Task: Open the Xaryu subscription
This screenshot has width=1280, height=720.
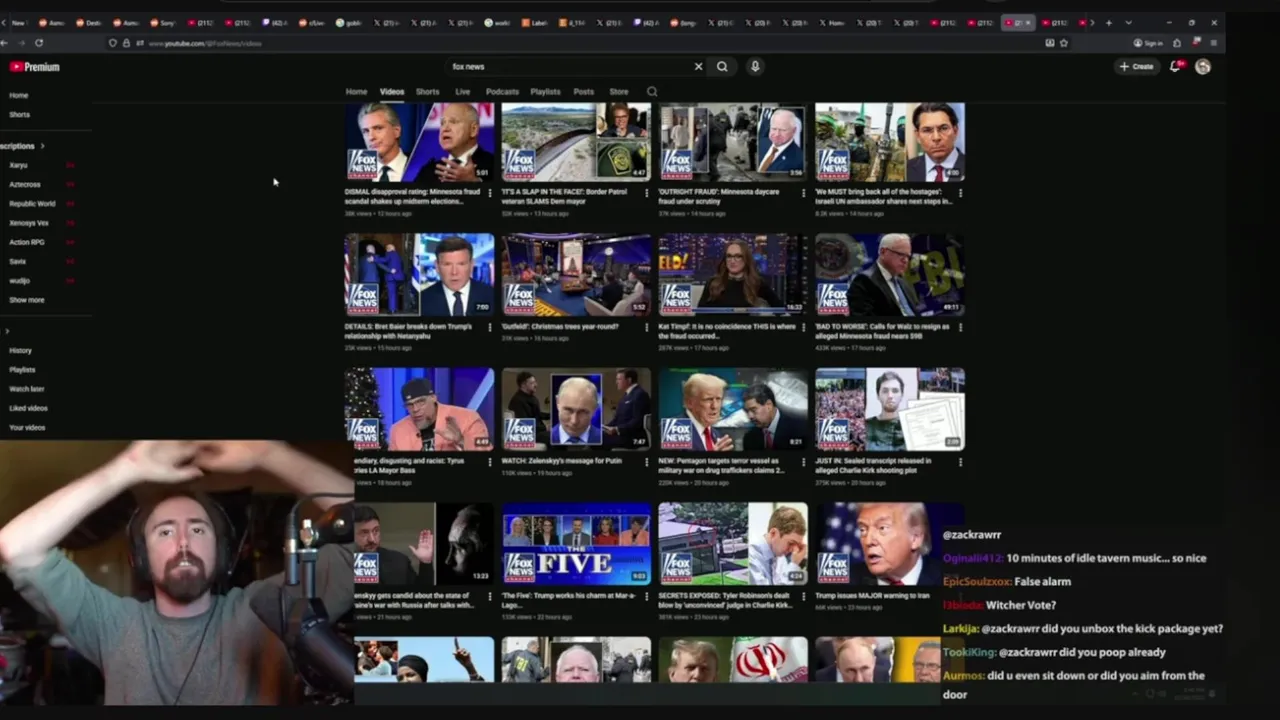Action: point(18,165)
